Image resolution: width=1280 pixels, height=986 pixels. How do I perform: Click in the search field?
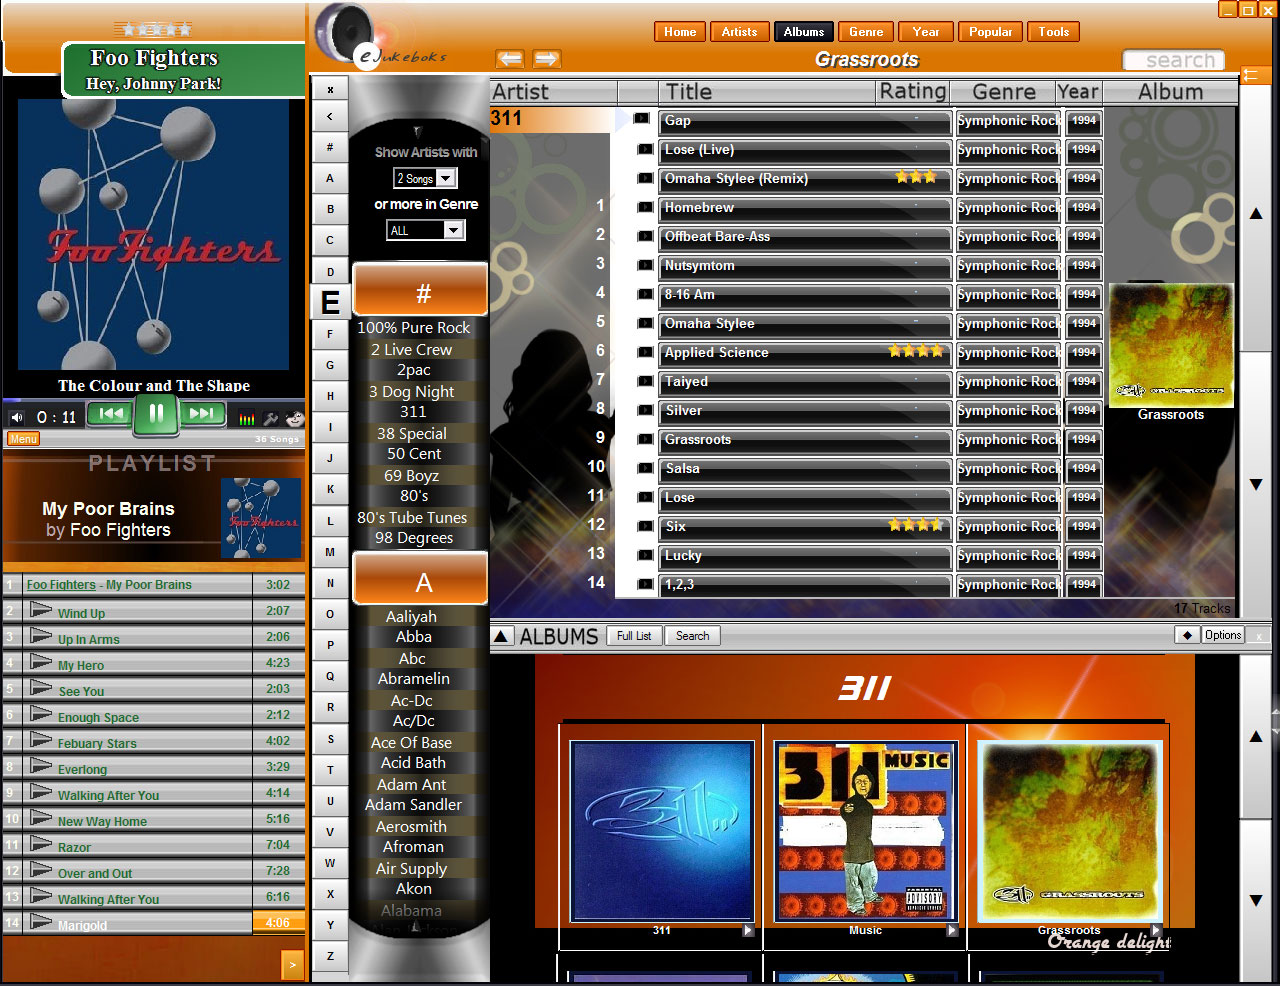click(x=1173, y=60)
